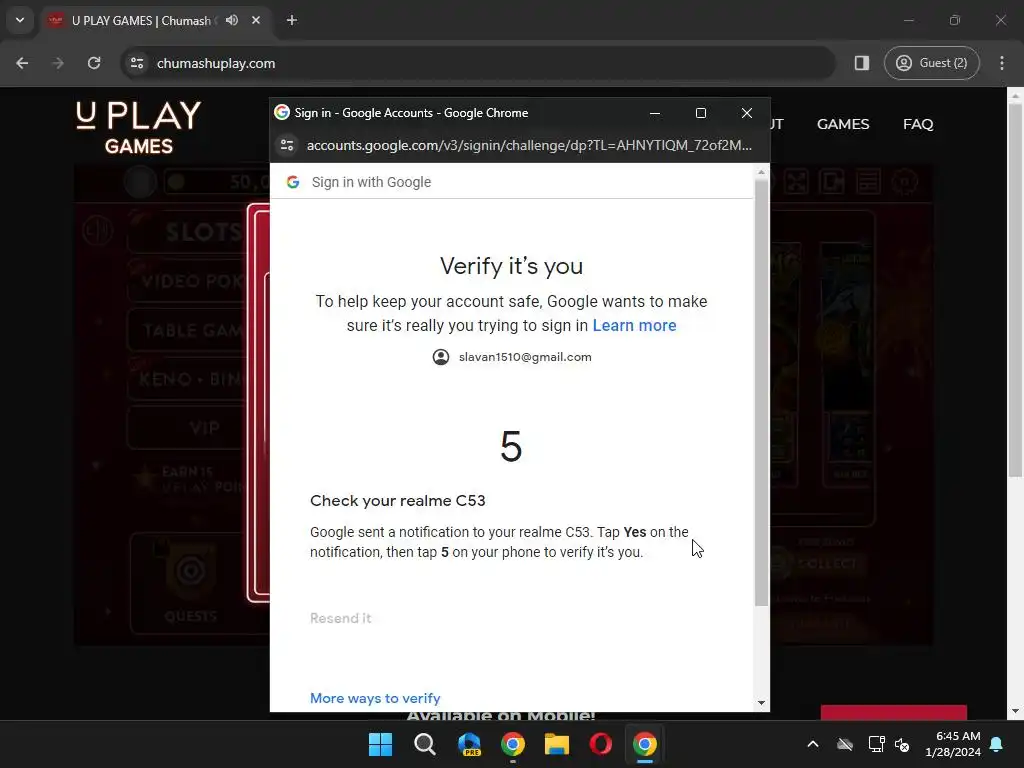Open Chrome's three-dot menu

[x=1002, y=63]
